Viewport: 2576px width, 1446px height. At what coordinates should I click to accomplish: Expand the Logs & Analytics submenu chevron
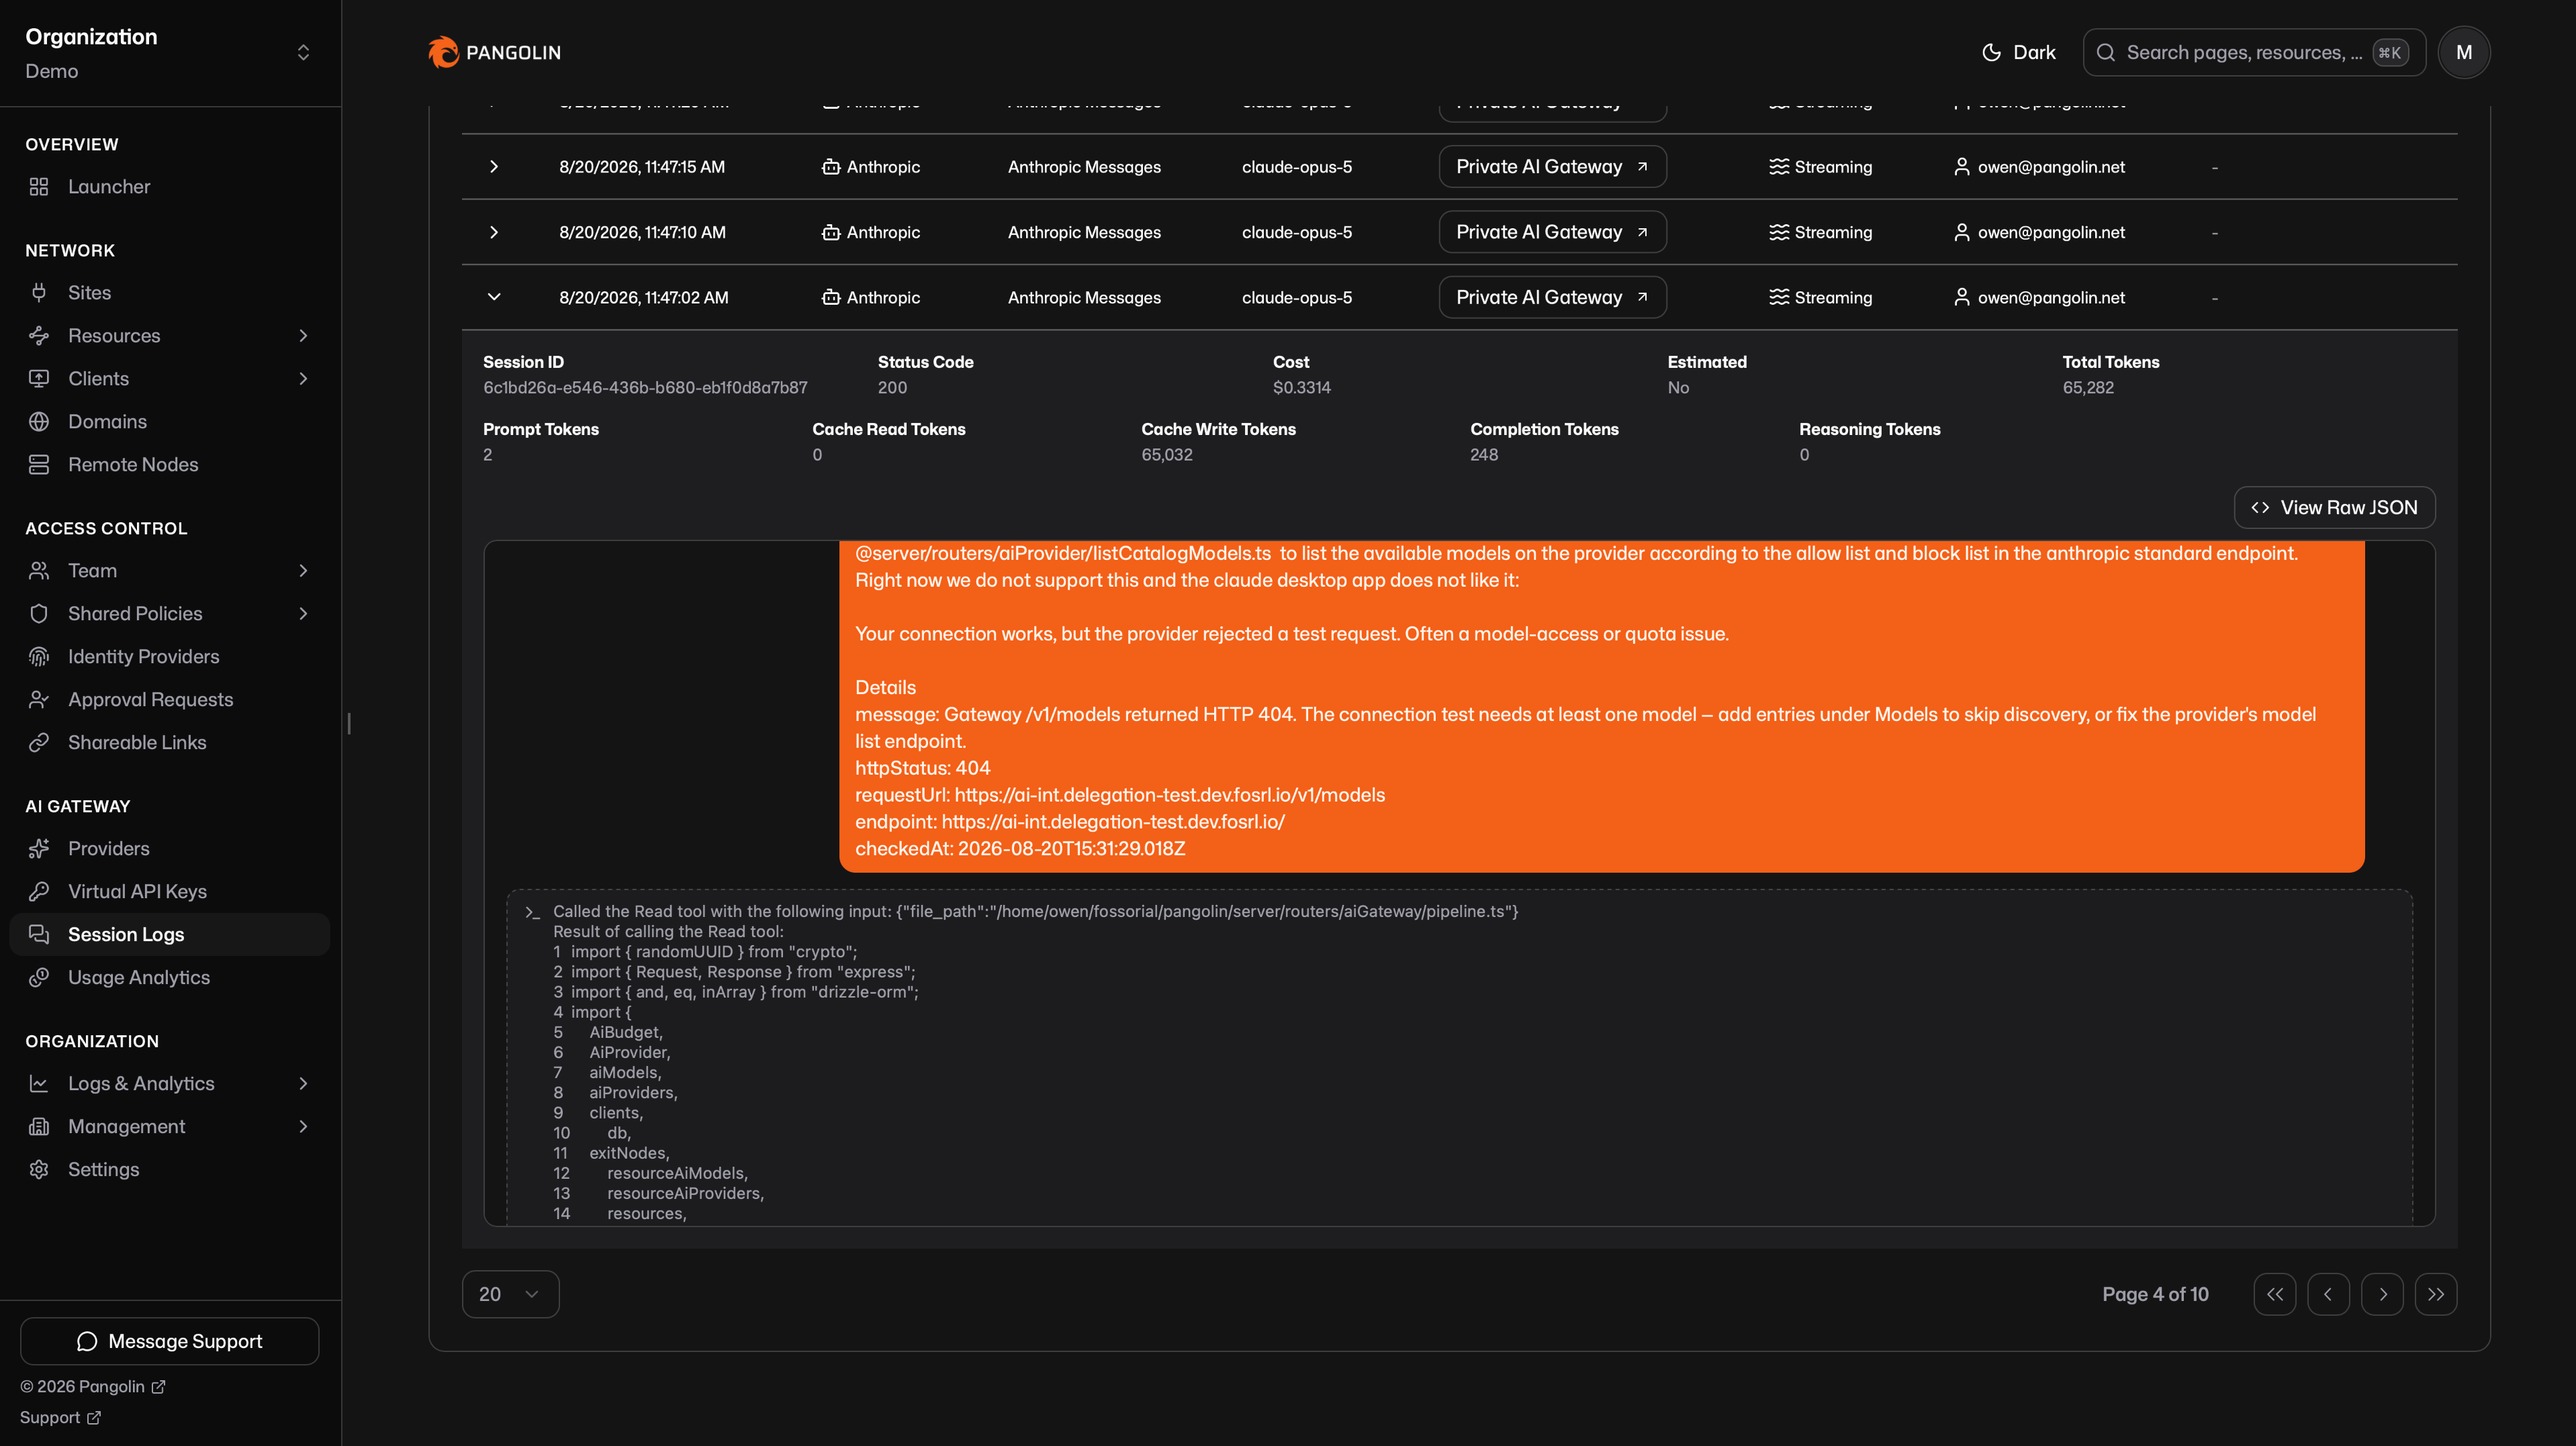[x=303, y=1084]
